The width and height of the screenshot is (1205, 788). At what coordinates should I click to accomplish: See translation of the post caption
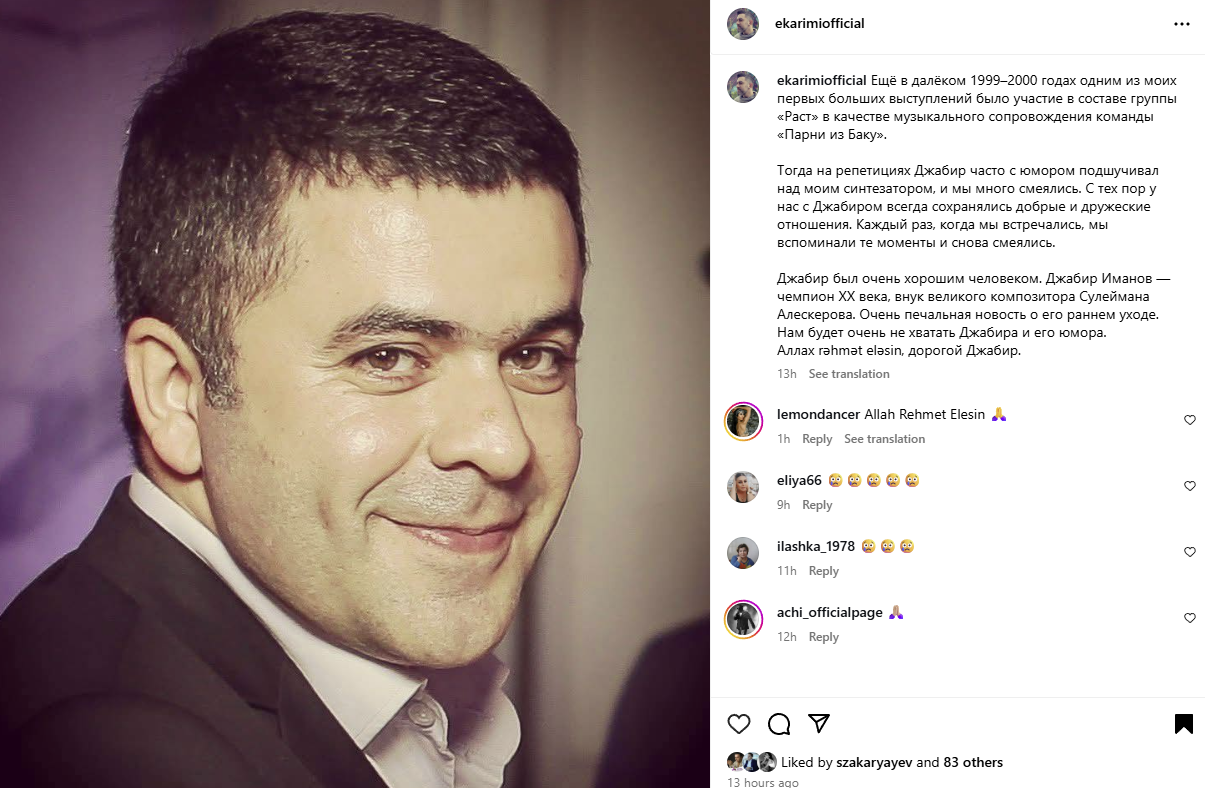coord(849,374)
